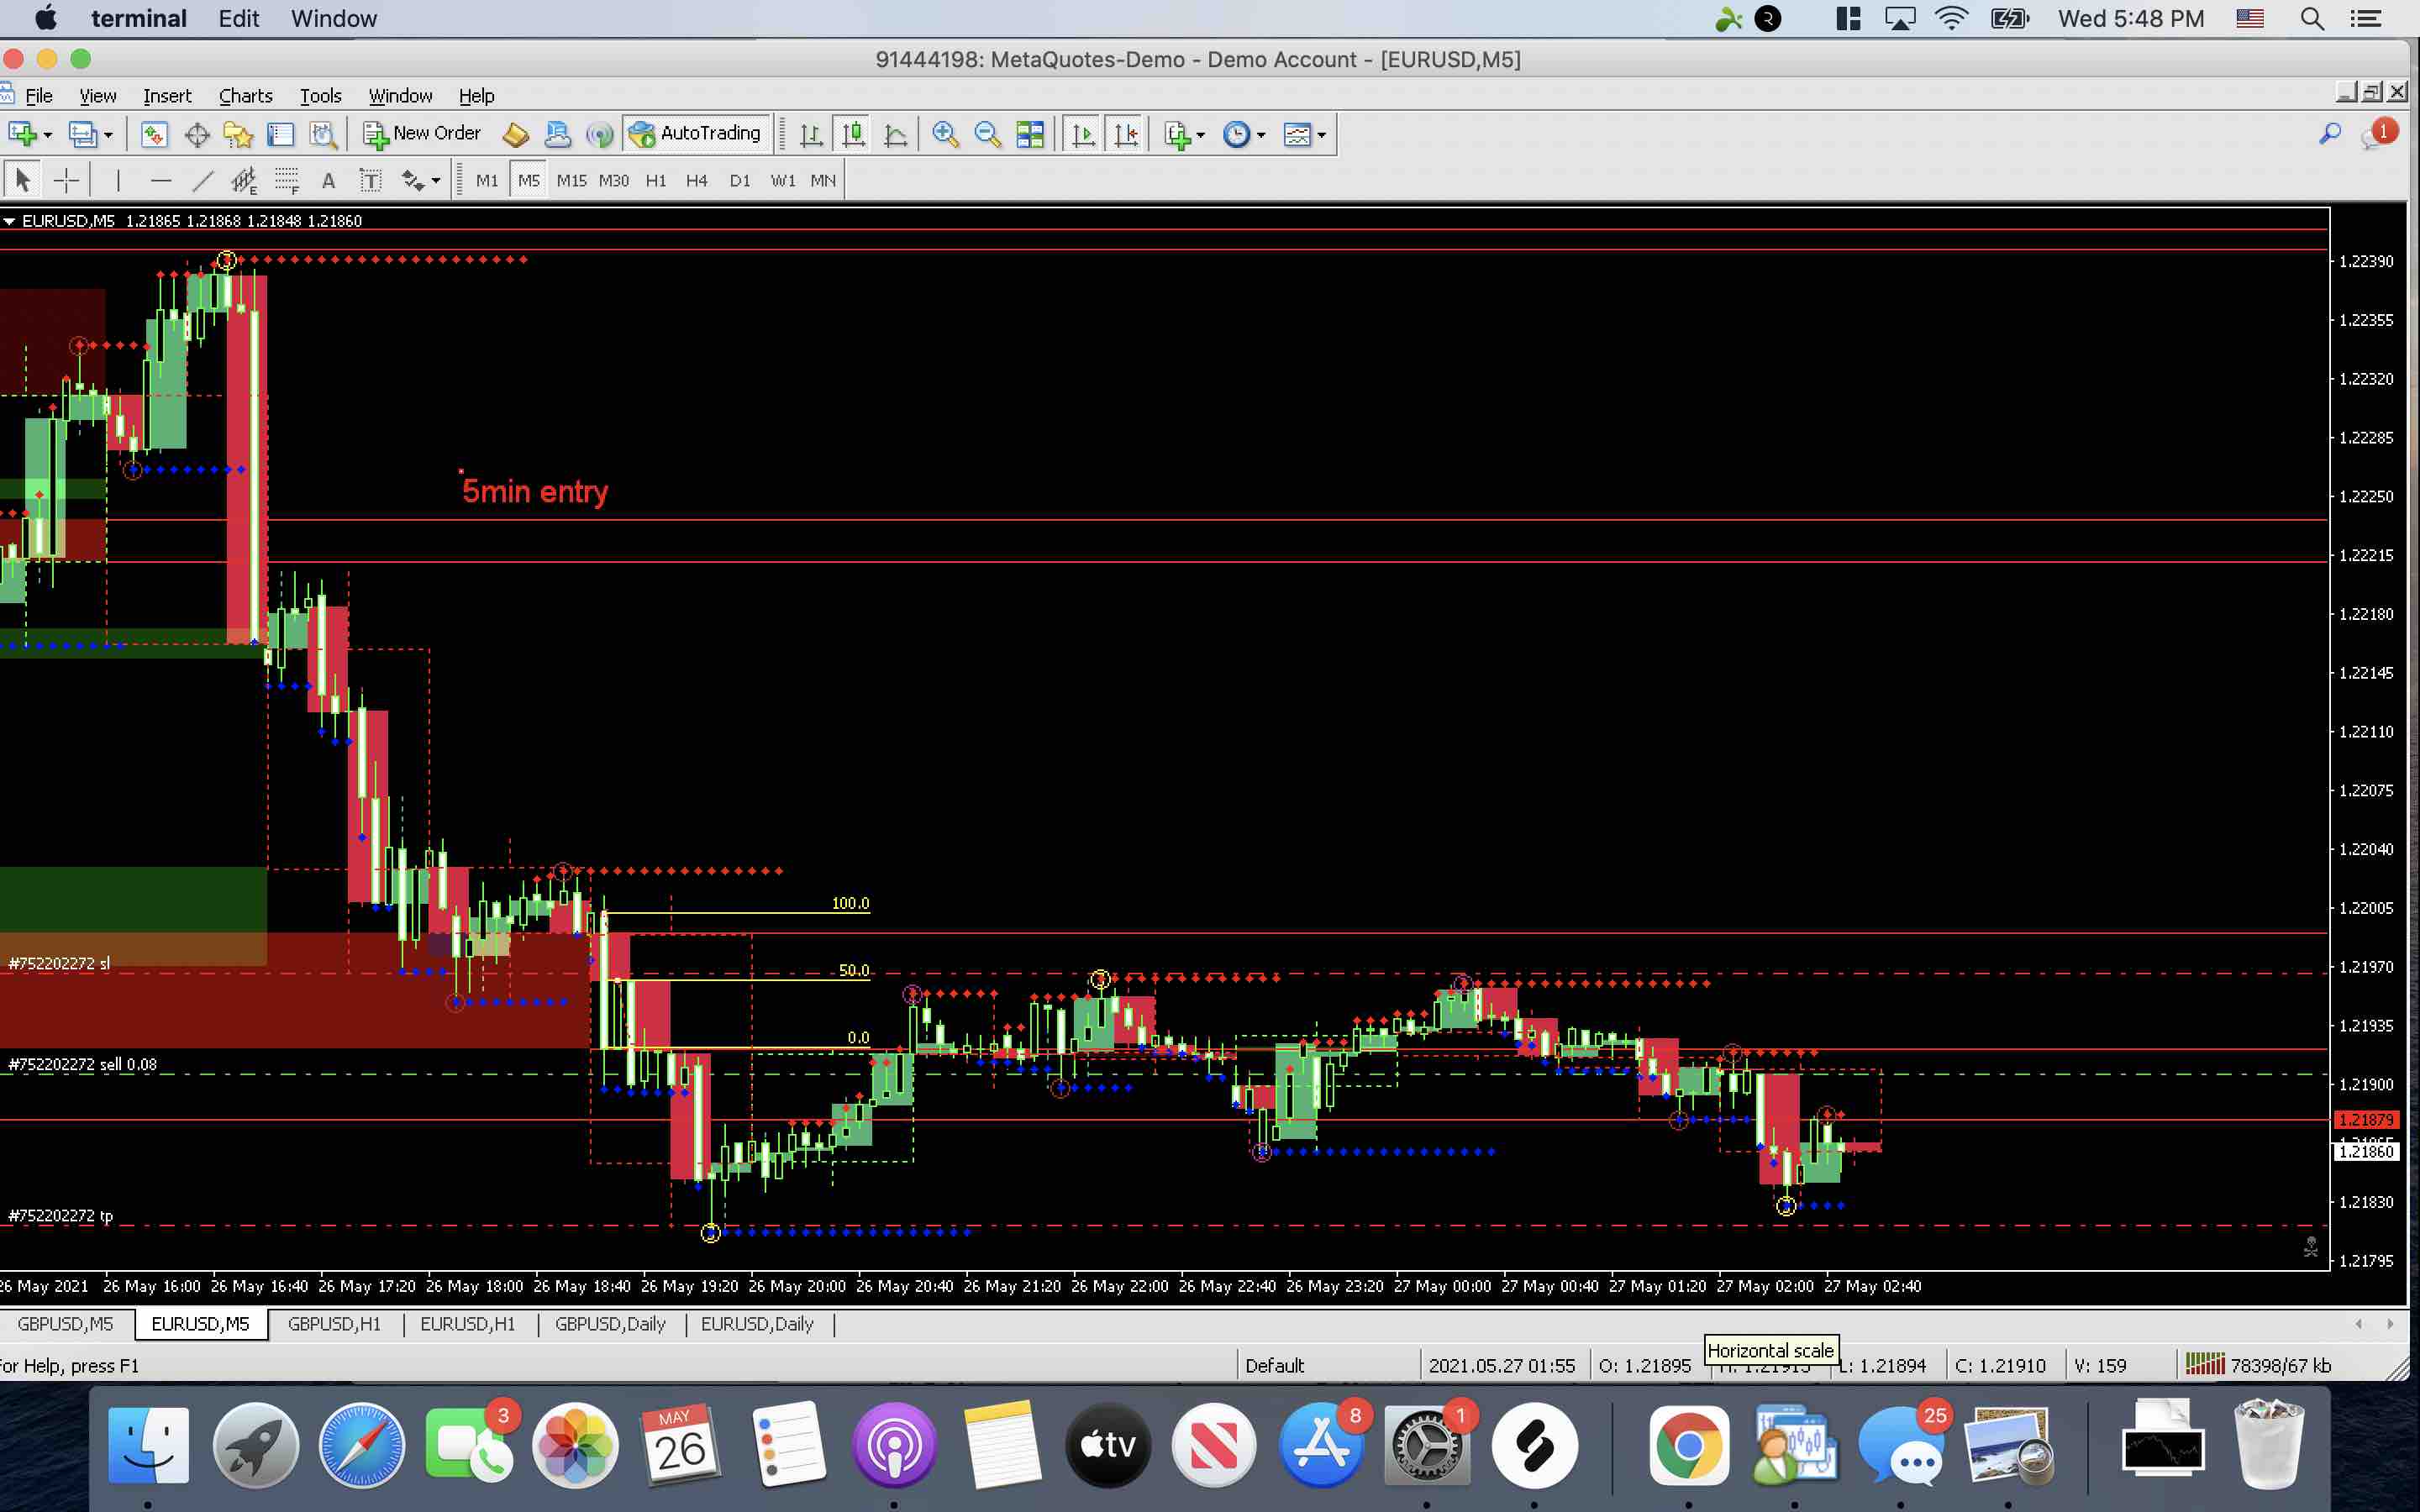Toggle the chart shift

pos(1126,133)
